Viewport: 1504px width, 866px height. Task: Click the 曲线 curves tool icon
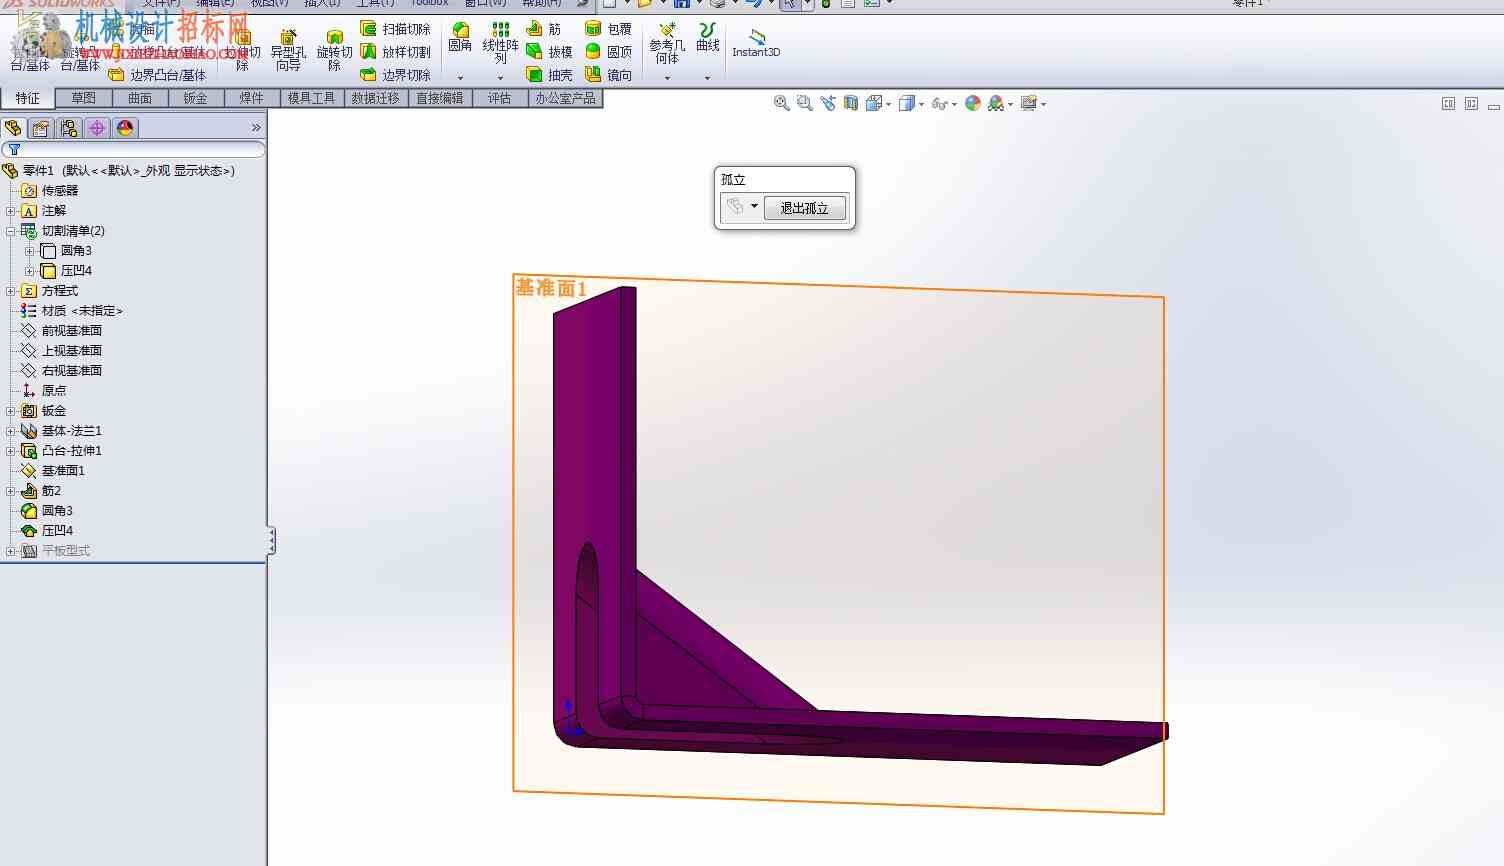click(707, 30)
